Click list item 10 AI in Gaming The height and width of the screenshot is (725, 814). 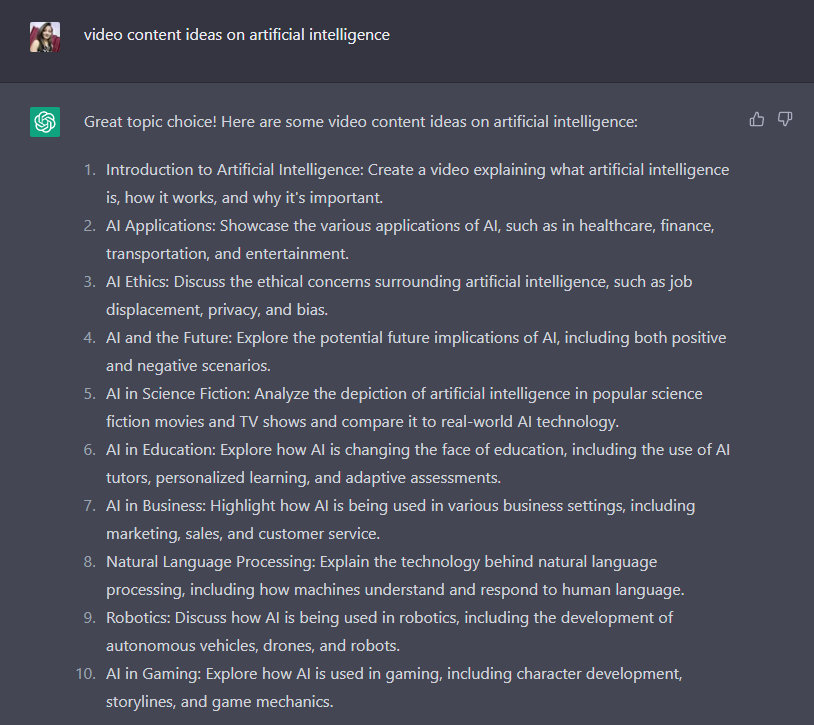[394, 688]
